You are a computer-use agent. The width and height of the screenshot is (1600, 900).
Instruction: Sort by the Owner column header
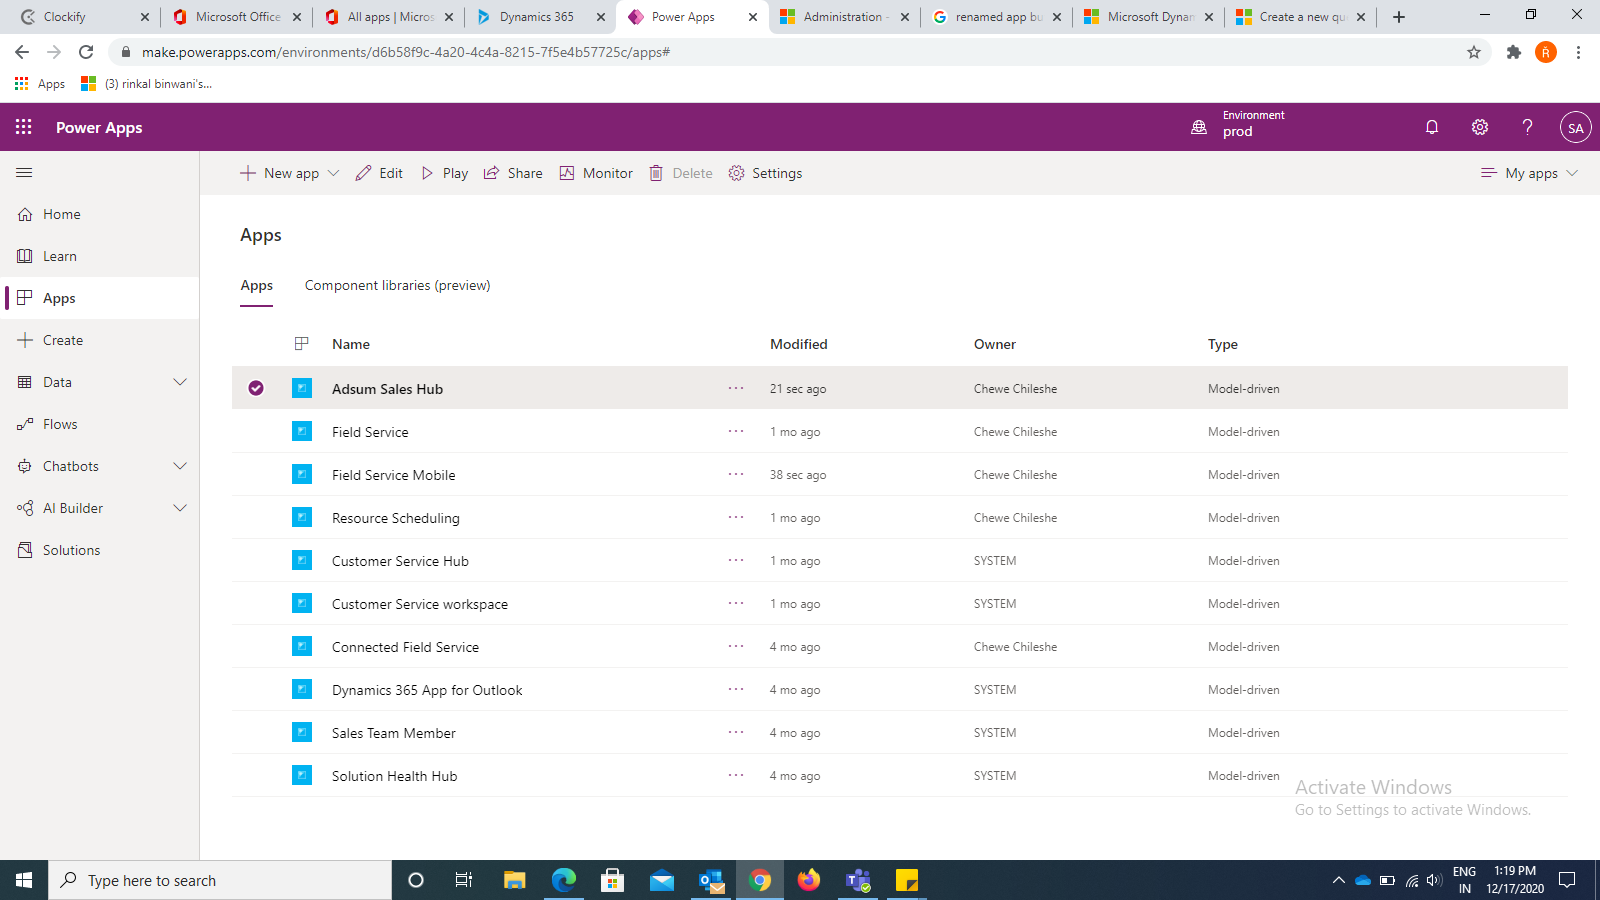pos(995,344)
